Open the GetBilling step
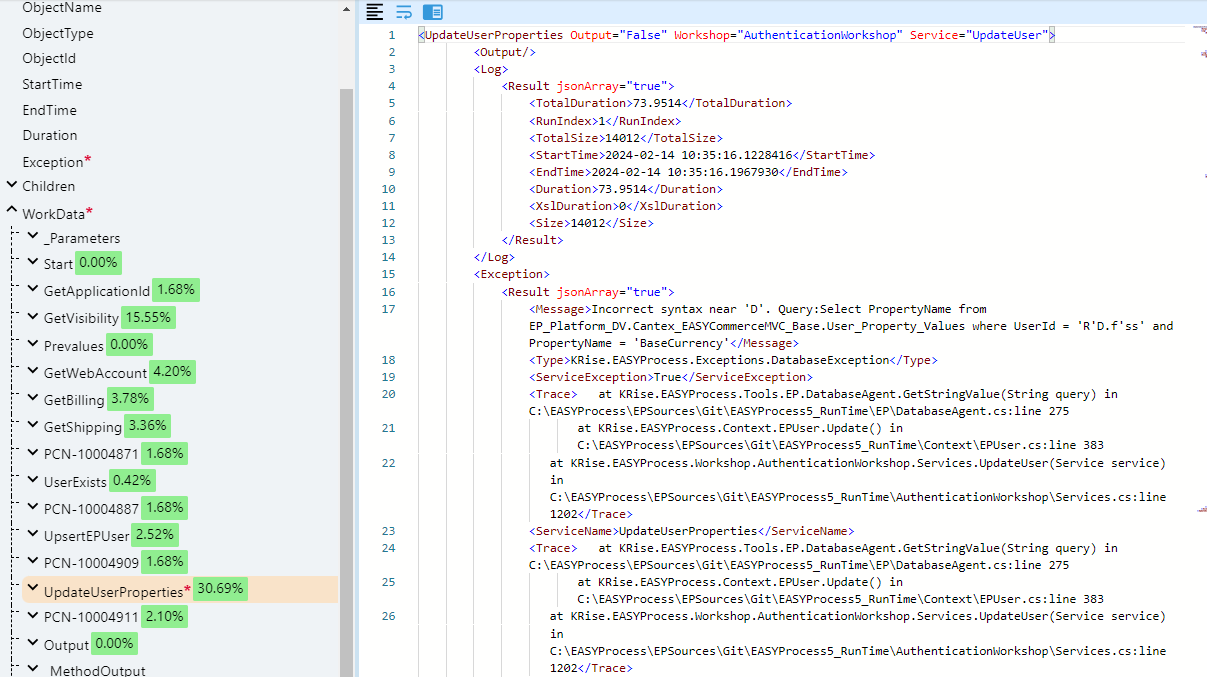 tap(74, 400)
